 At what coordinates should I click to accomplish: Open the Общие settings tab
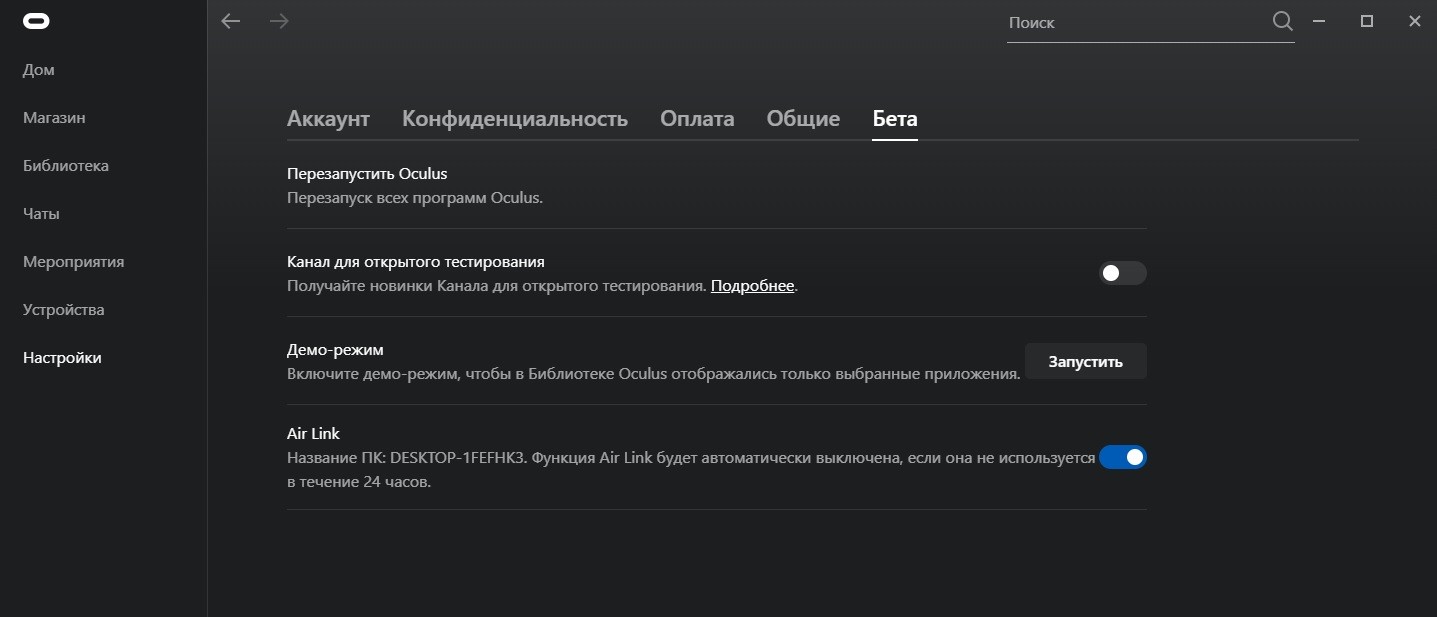coord(803,119)
